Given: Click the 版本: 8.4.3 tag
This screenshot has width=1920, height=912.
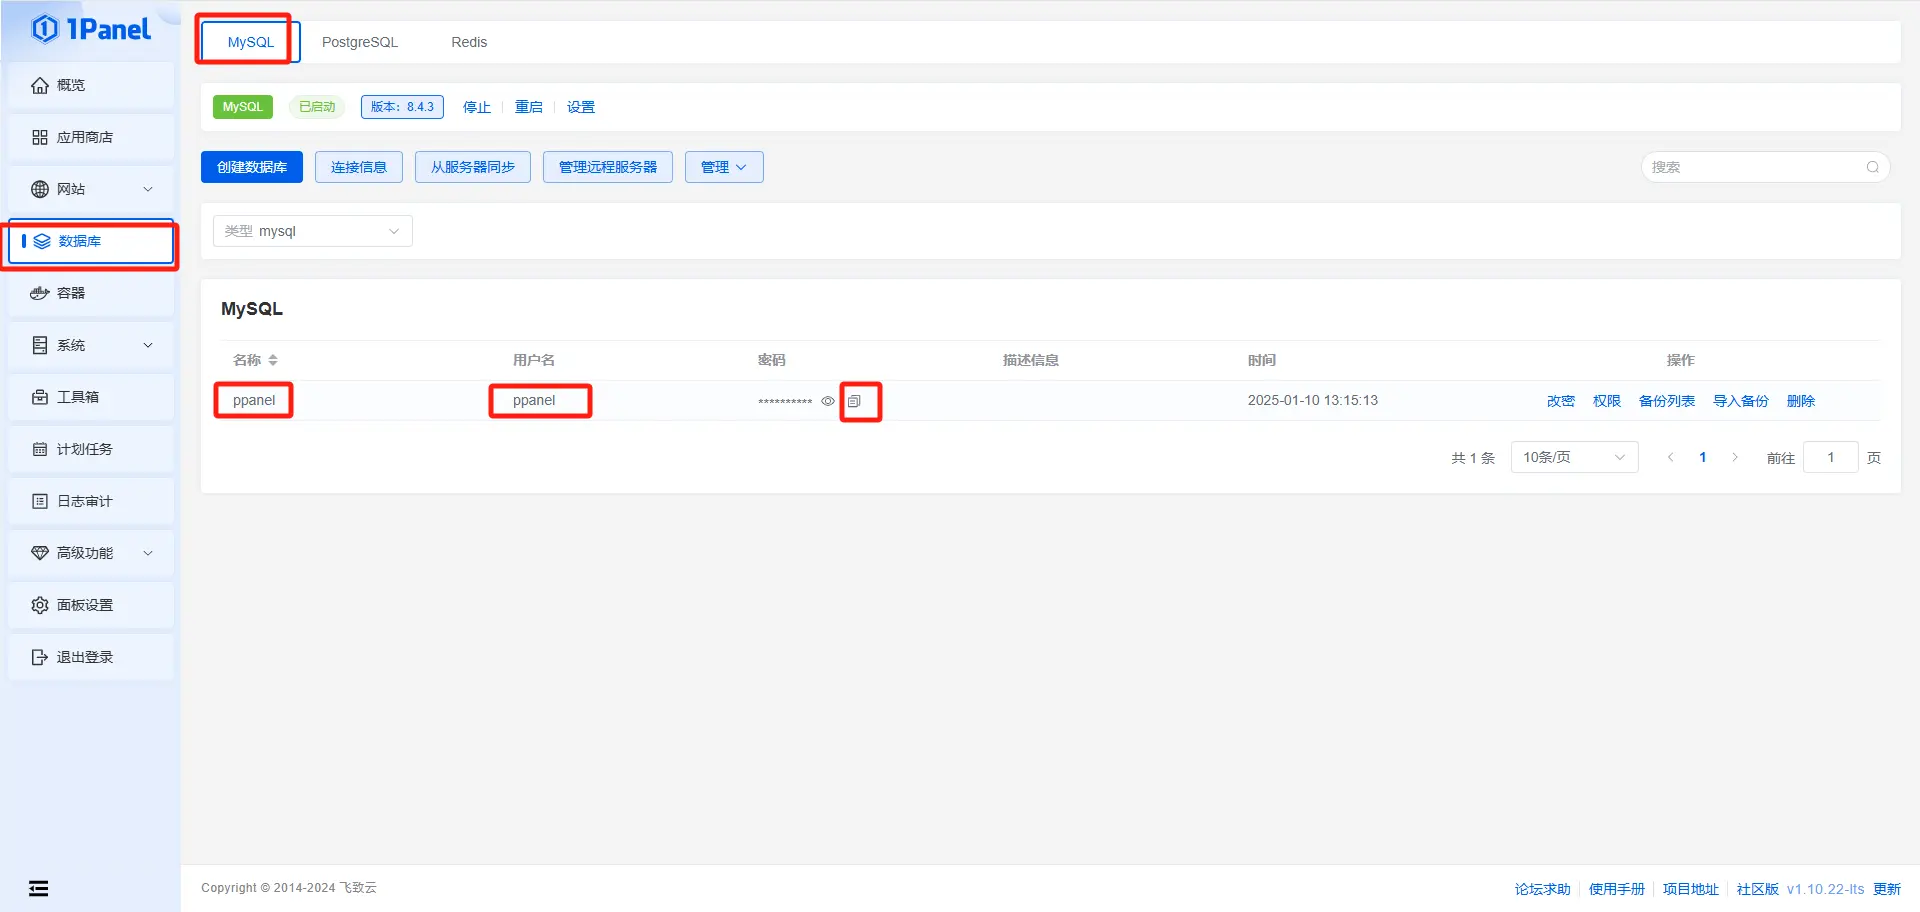Looking at the screenshot, I should (402, 107).
